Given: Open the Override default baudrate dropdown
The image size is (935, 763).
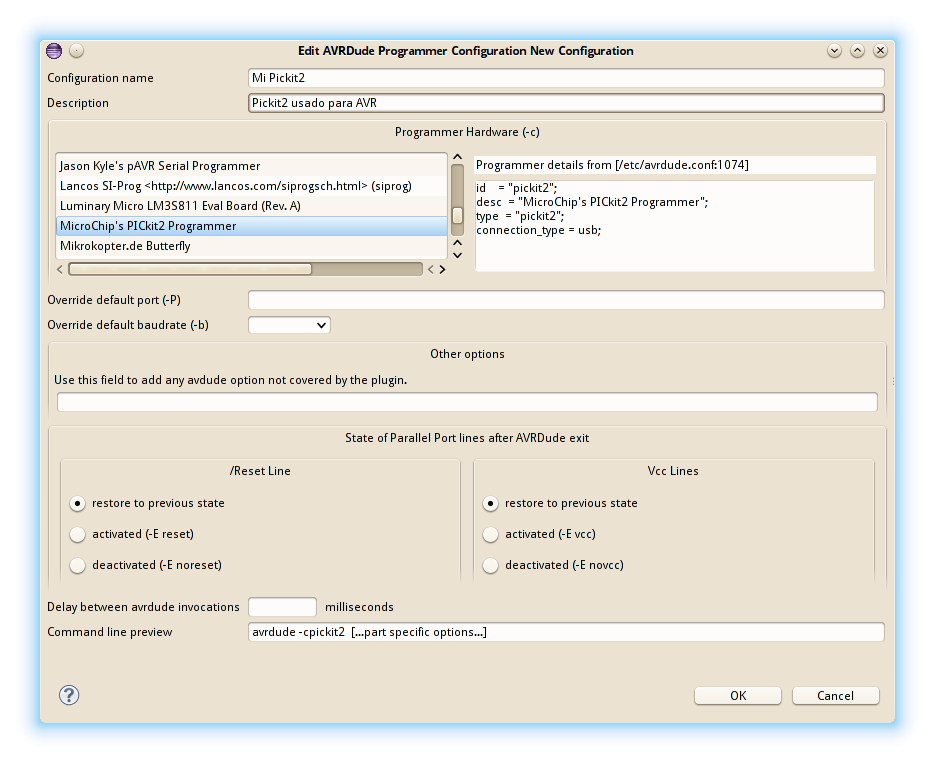Looking at the screenshot, I should (289, 325).
